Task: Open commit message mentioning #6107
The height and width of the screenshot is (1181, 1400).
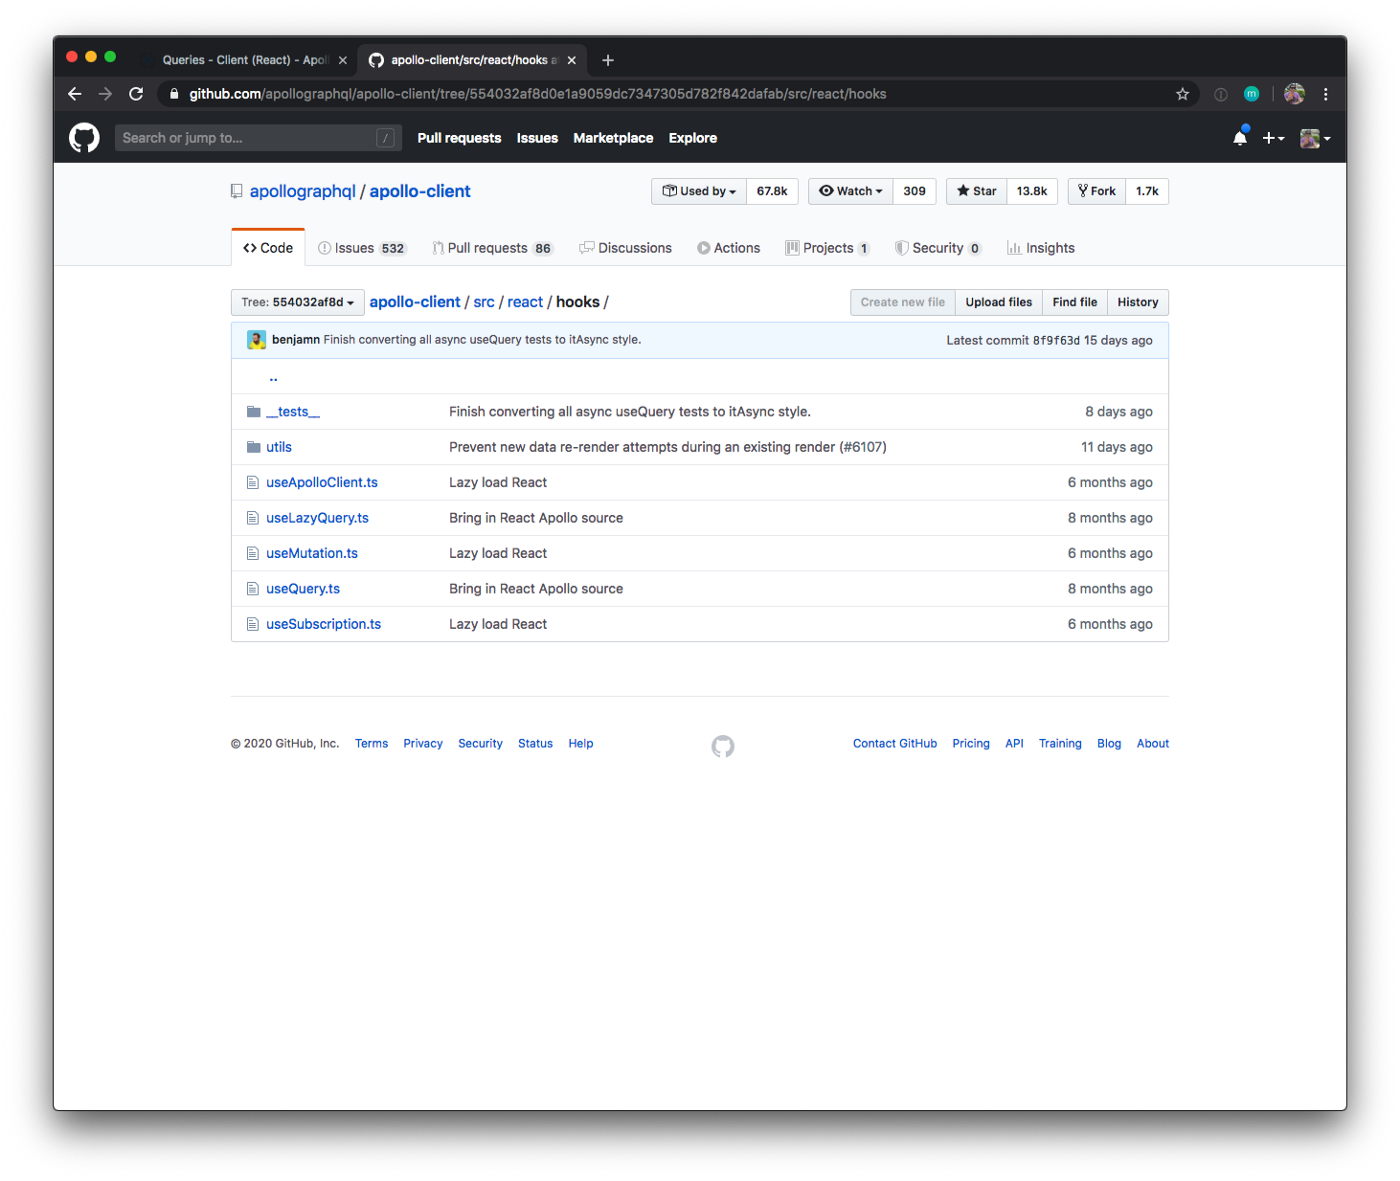Action: [x=668, y=447]
